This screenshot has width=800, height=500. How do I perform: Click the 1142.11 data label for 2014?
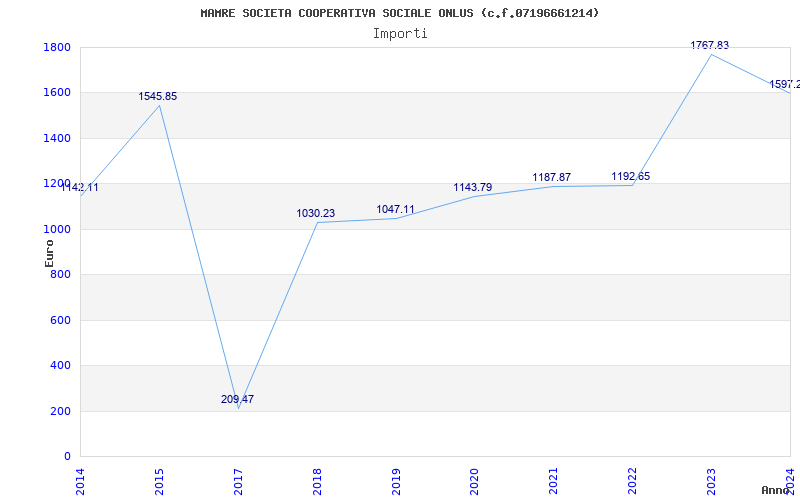[80, 188]
